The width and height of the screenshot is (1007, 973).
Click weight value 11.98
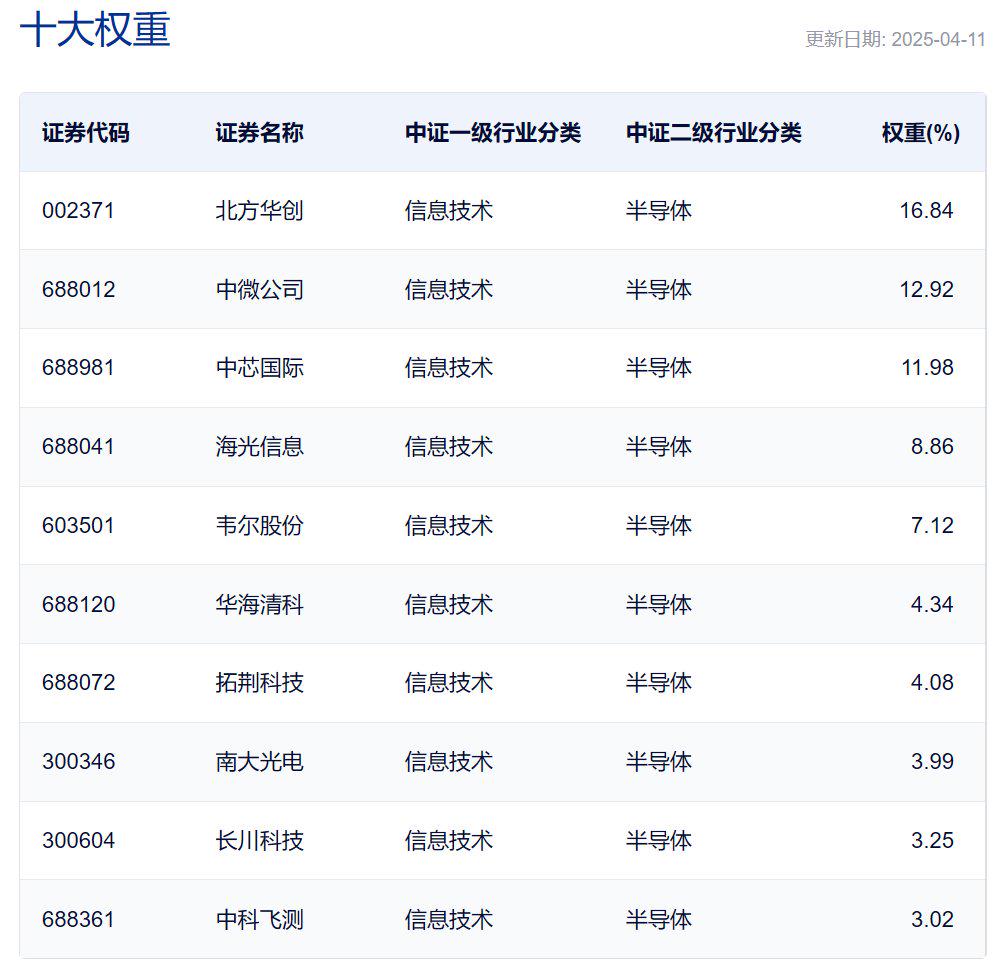pyautogui.click(x=927, y=368)
